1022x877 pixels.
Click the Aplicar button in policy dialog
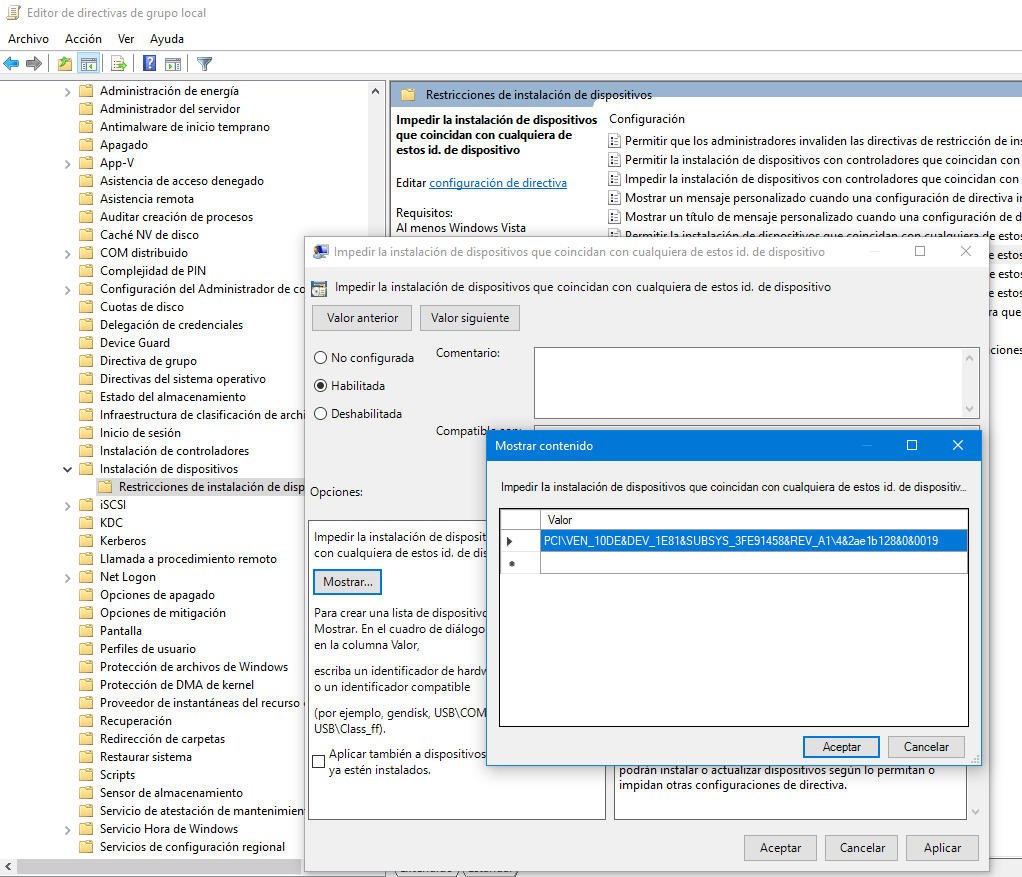tap(942, 848)
